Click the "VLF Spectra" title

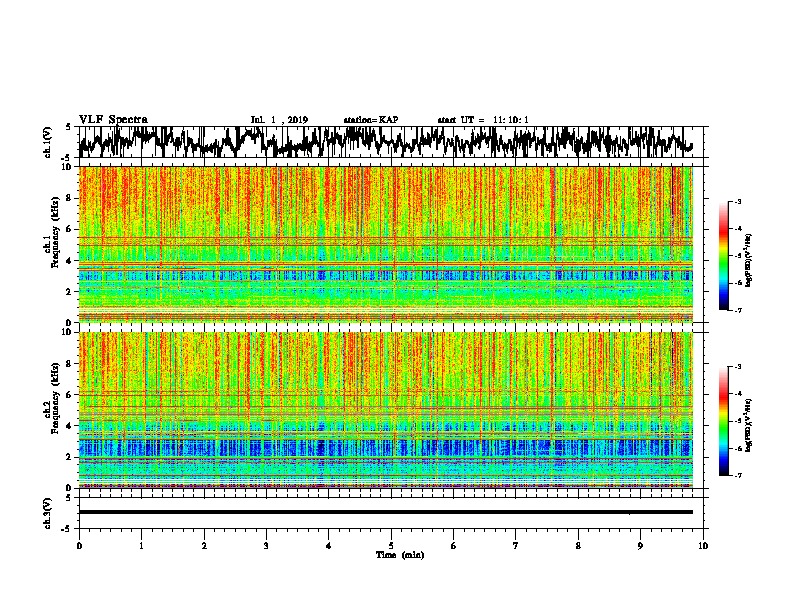pyautogui.click(x=113, y=120)
